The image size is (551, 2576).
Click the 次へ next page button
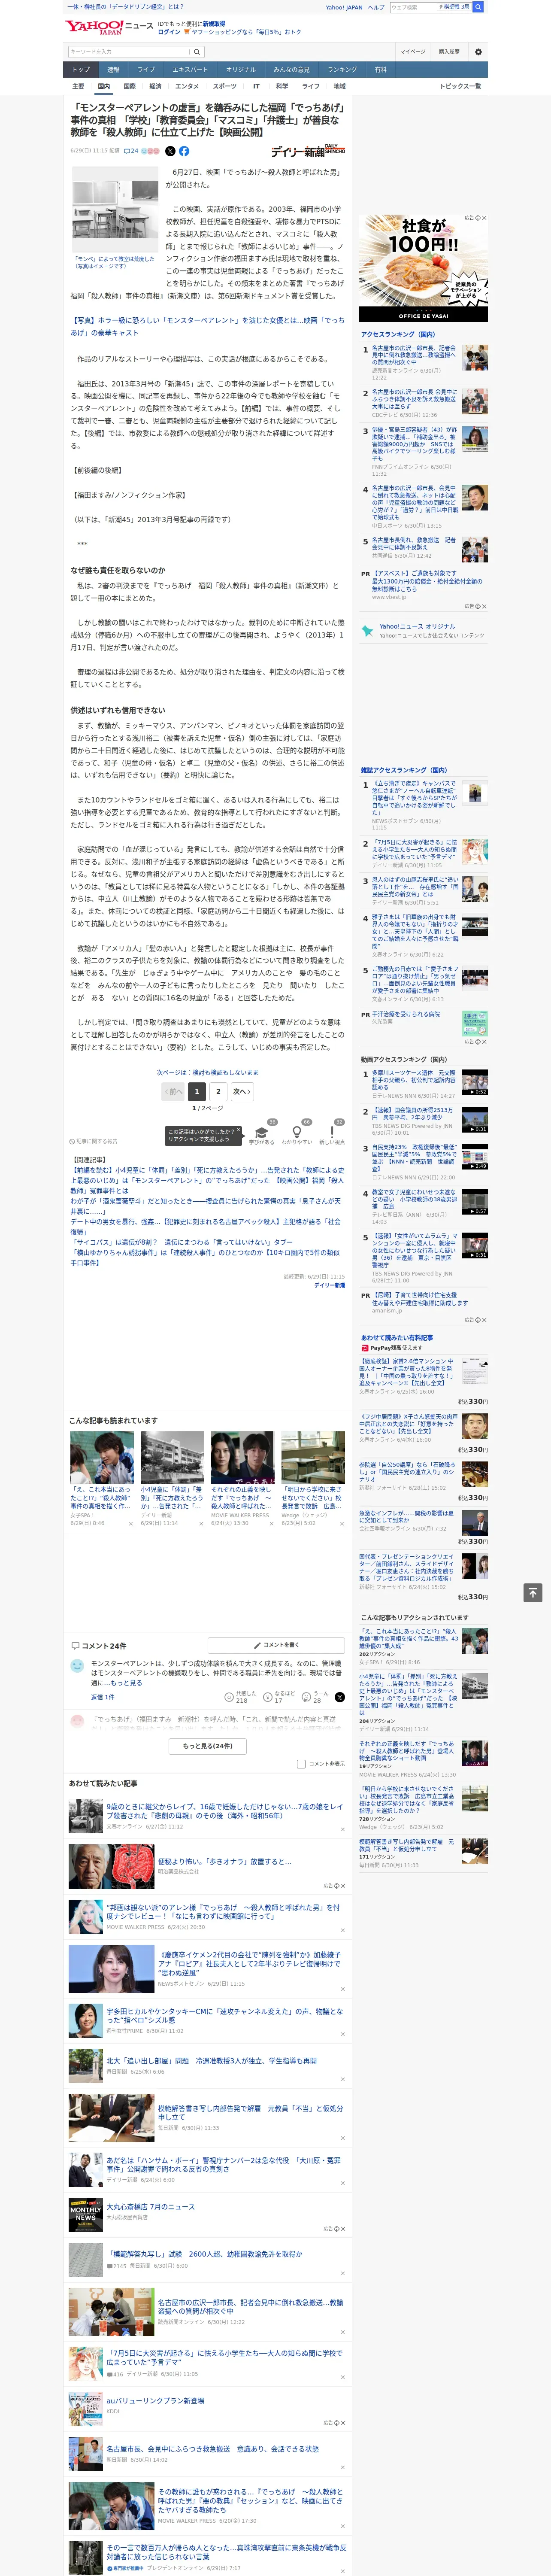tap(242, 1091)
